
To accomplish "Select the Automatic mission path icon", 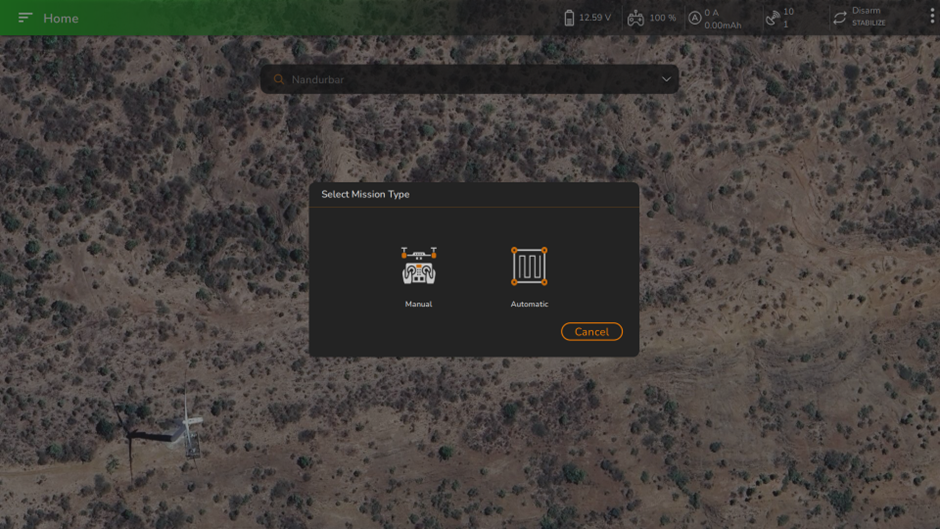I will (529, 266).
